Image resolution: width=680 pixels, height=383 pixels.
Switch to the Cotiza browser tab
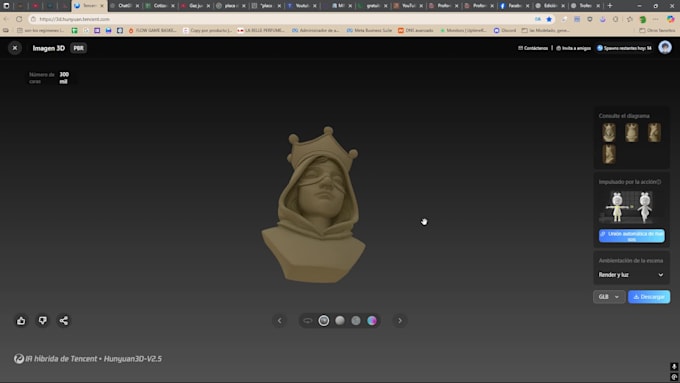[160, 6]
